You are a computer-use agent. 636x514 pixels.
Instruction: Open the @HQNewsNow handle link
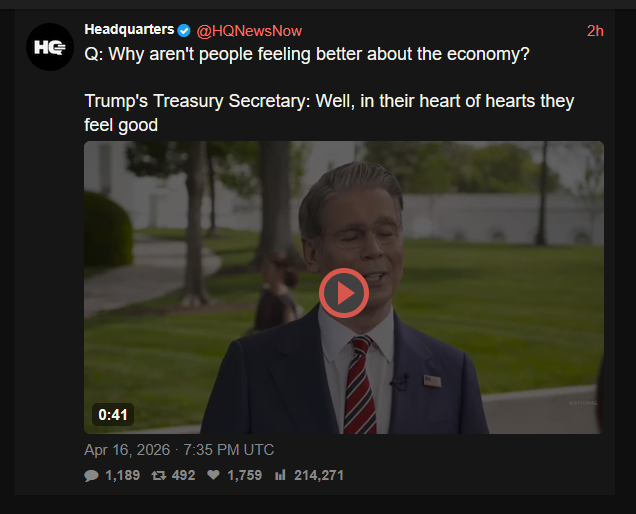click(249, 31)
